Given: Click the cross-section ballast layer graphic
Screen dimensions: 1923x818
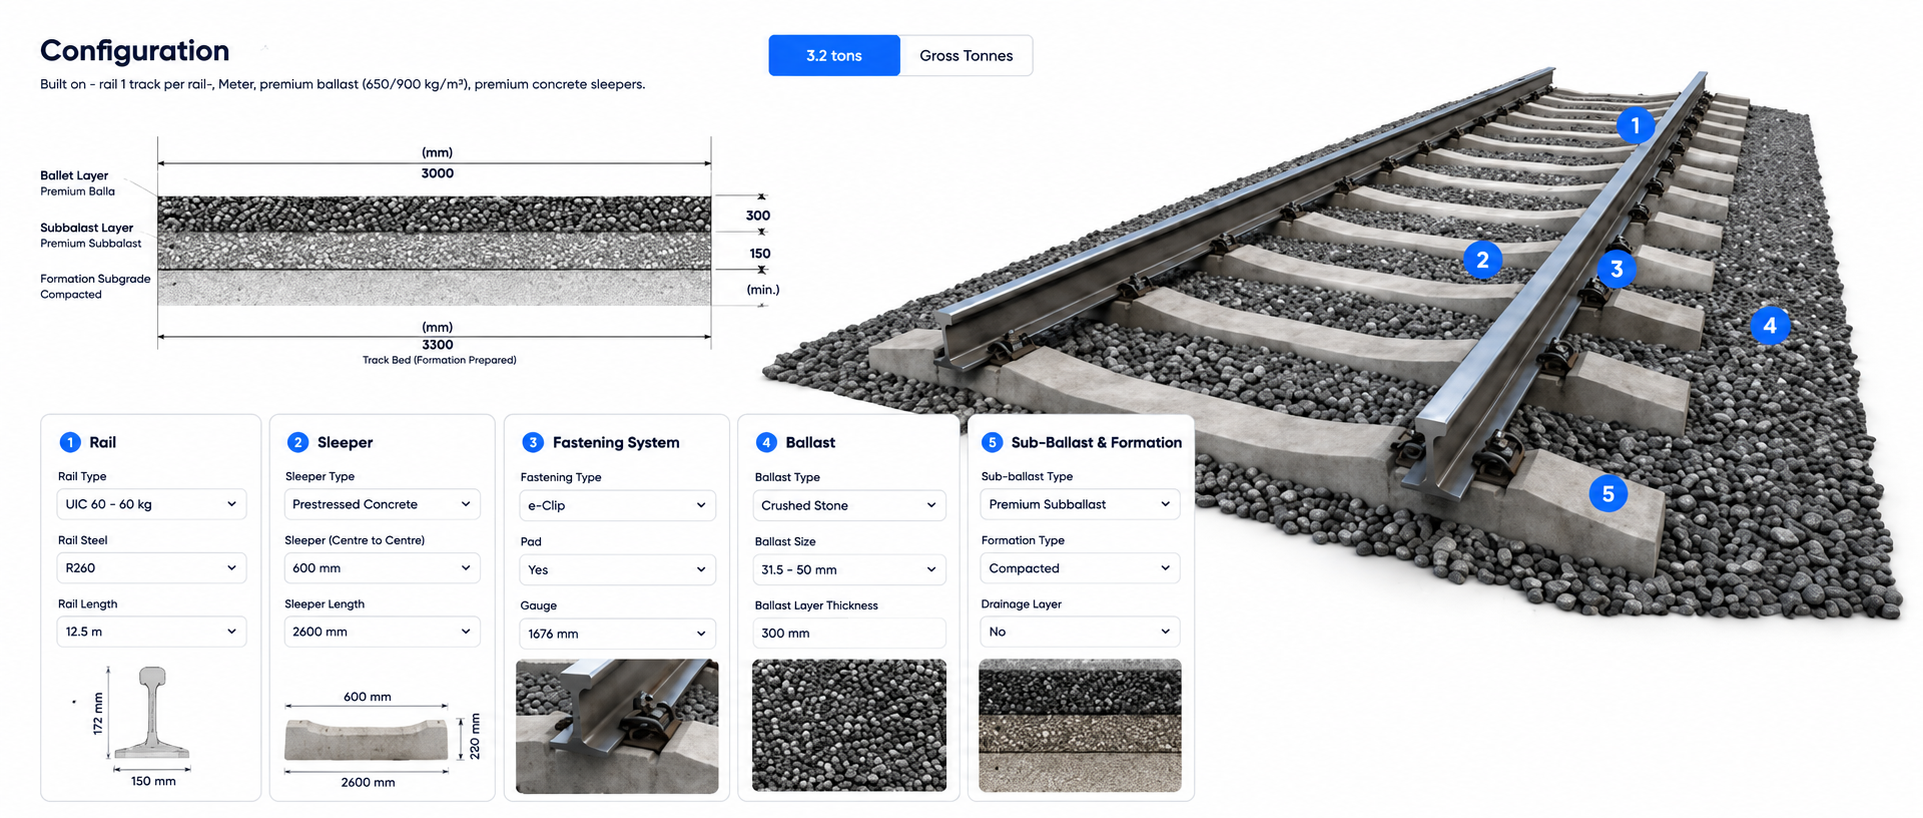Looking at the screenshot, I should point(434,214).
